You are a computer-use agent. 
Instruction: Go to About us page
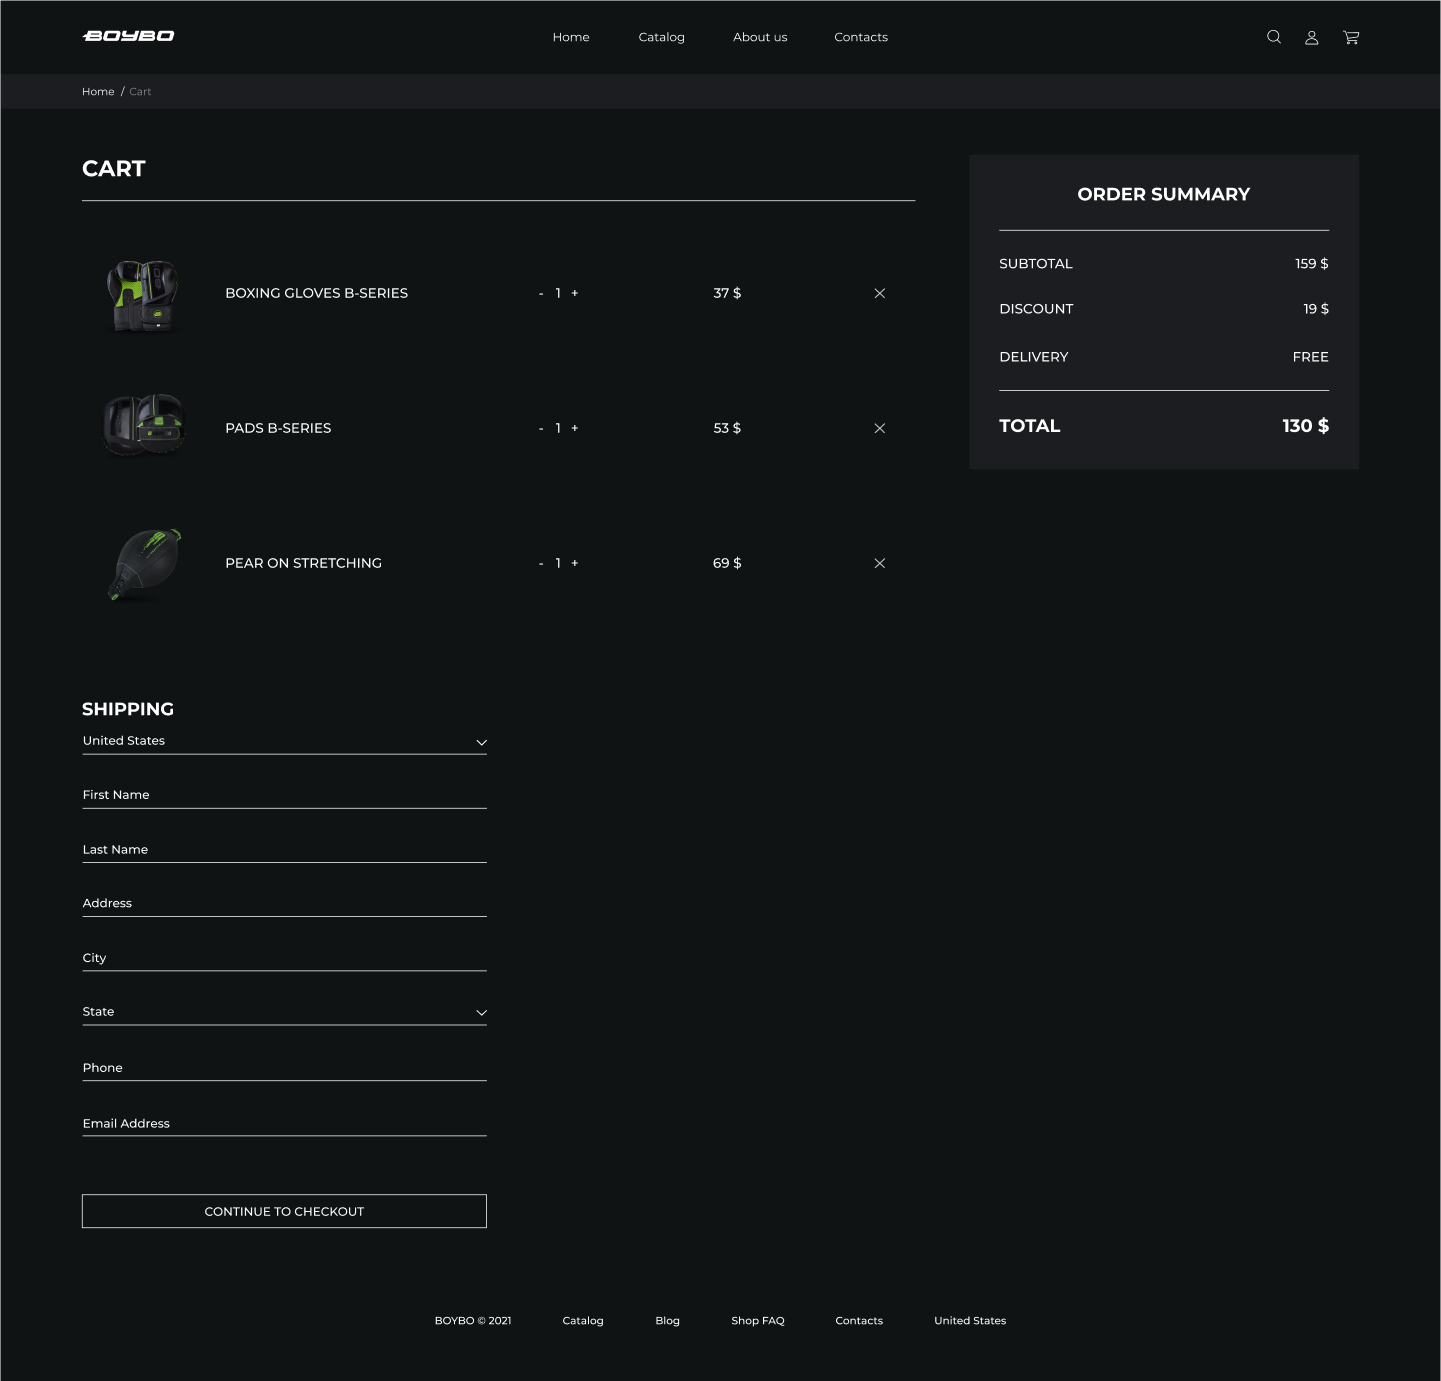760,37
